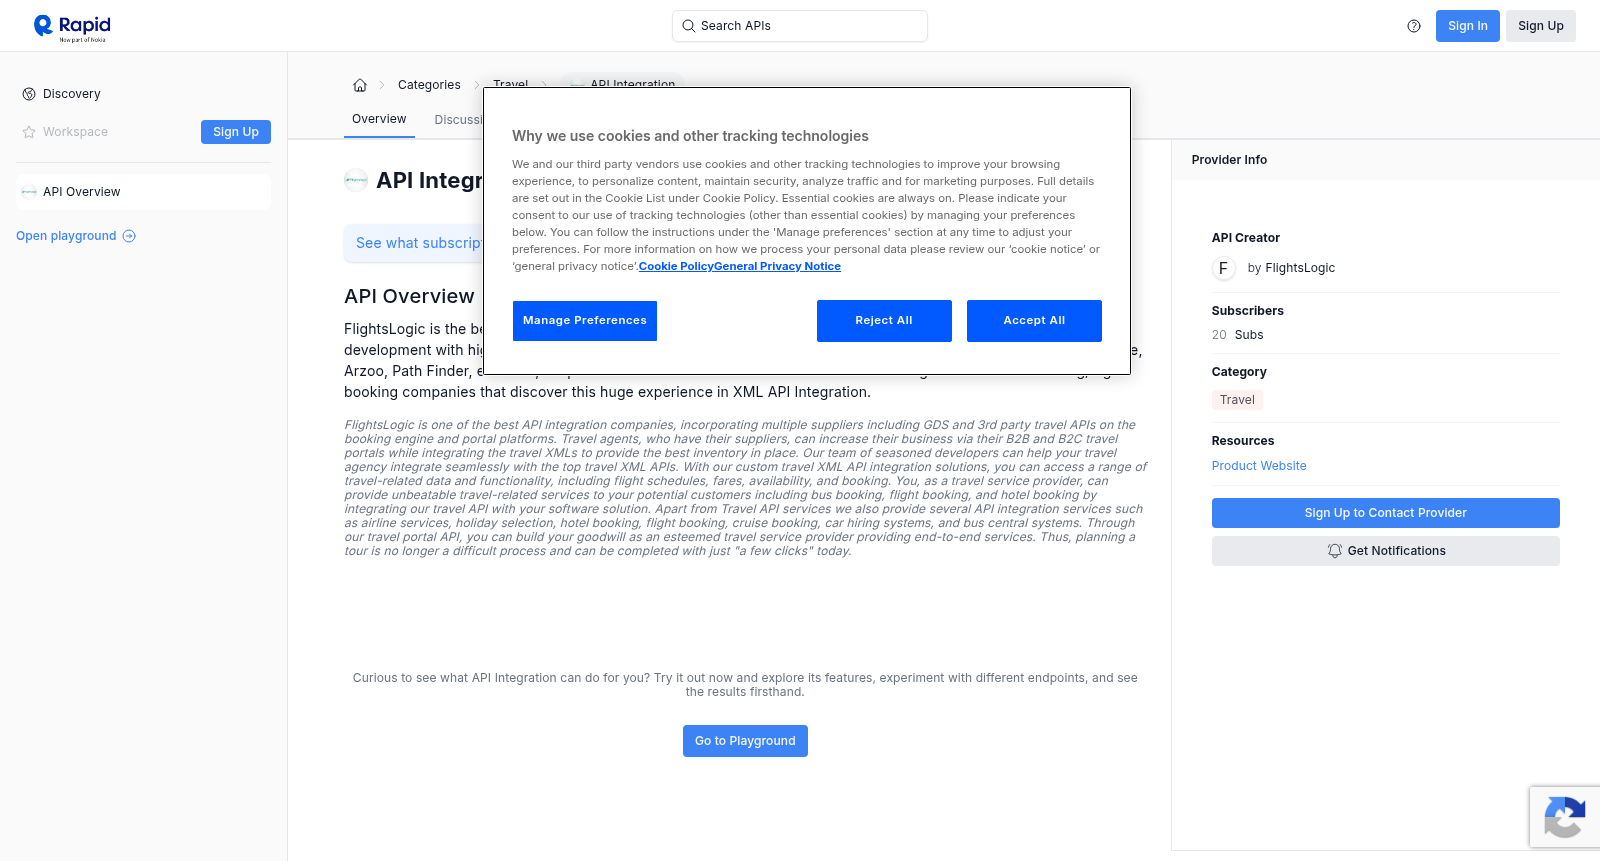The image size is (1600, 861).
Task: Click the Discovery compass icon
Action: coord(29,94)
